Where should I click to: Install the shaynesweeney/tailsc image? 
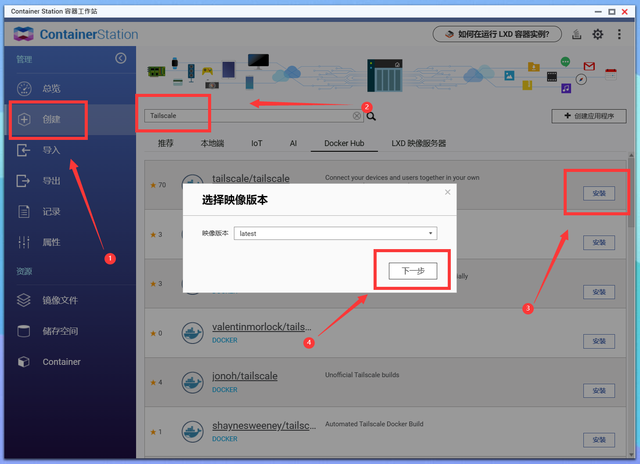click(x=599, y=440)
